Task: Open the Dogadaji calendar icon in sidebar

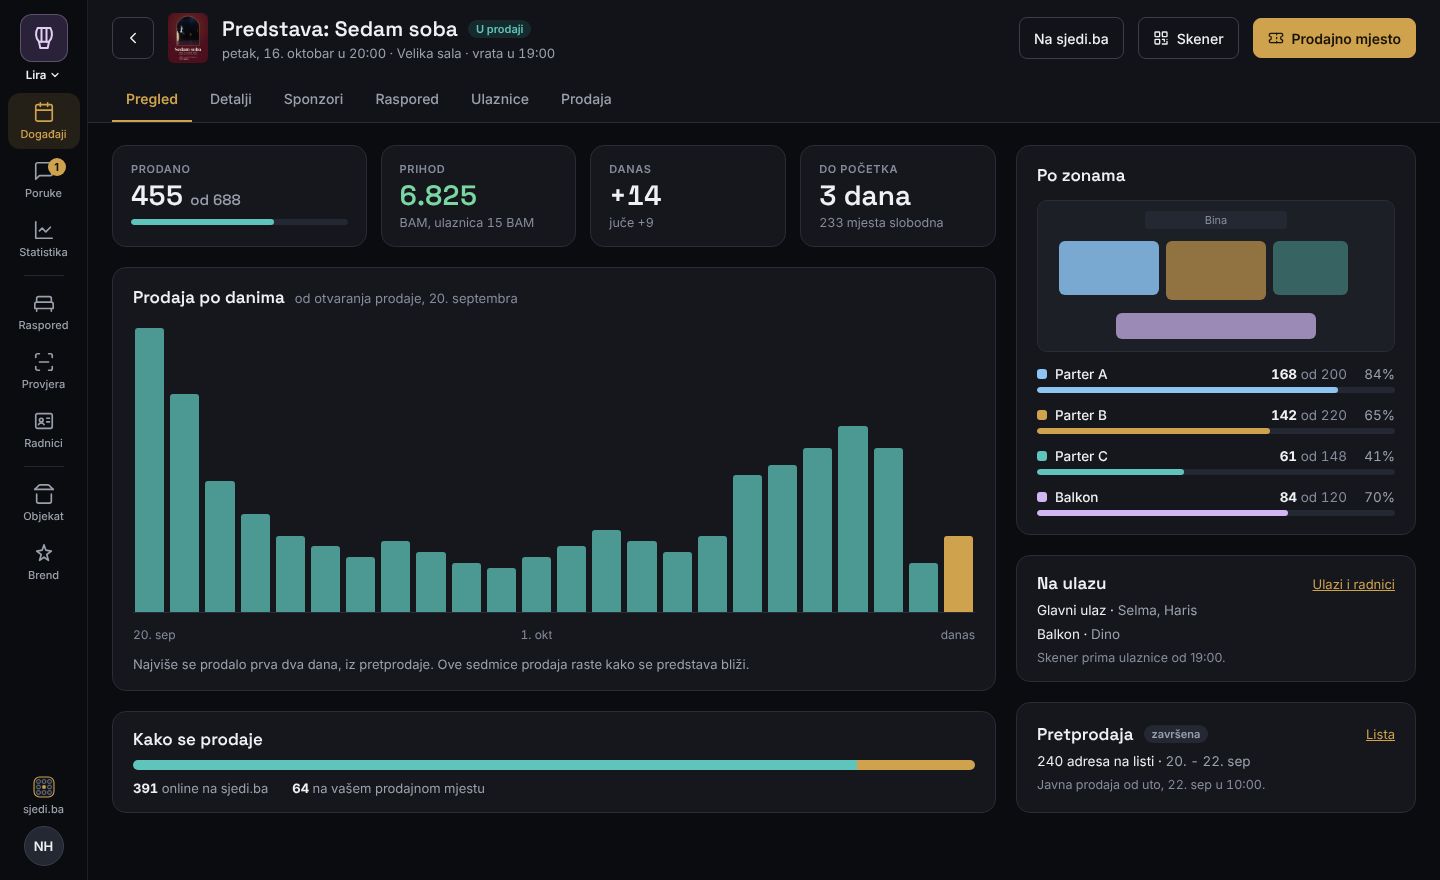Action: click(x=43, y=120)
